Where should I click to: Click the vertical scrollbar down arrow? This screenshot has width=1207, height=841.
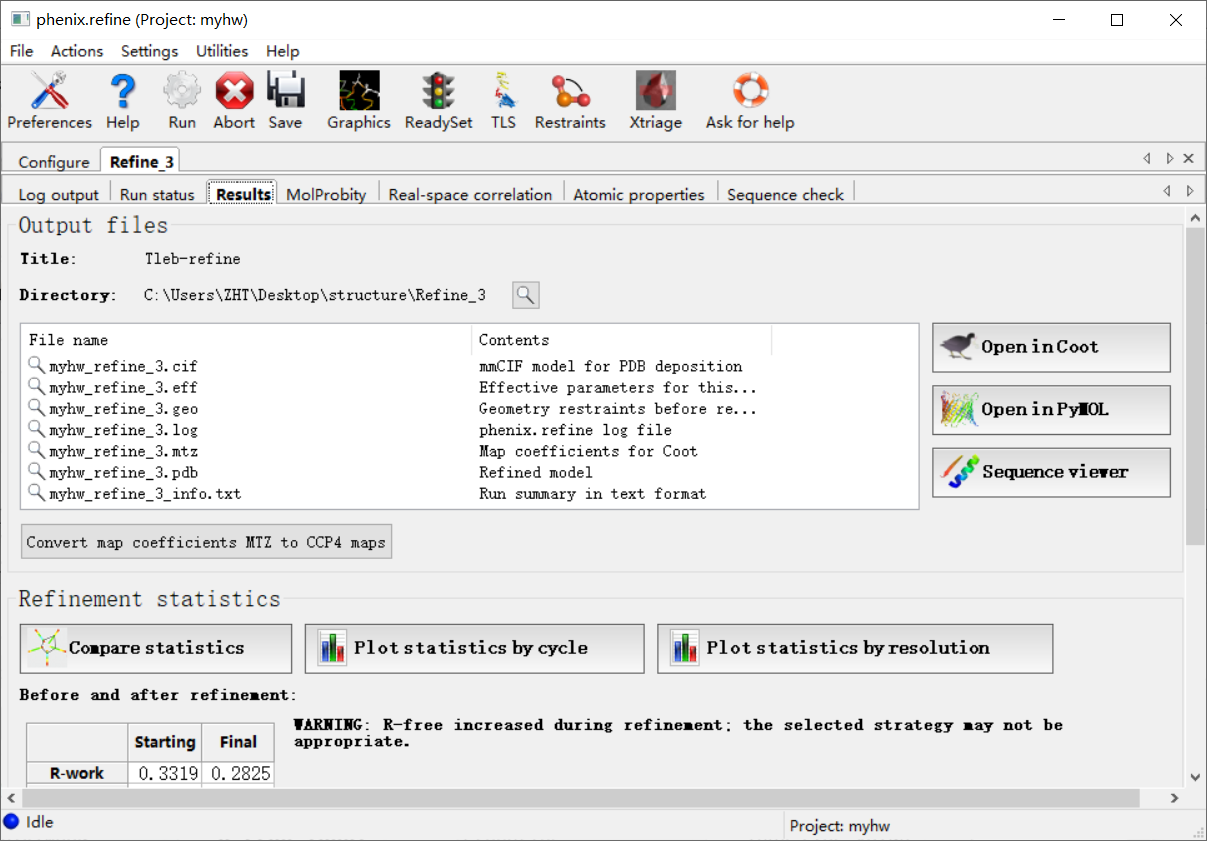tap(1196, 776)
